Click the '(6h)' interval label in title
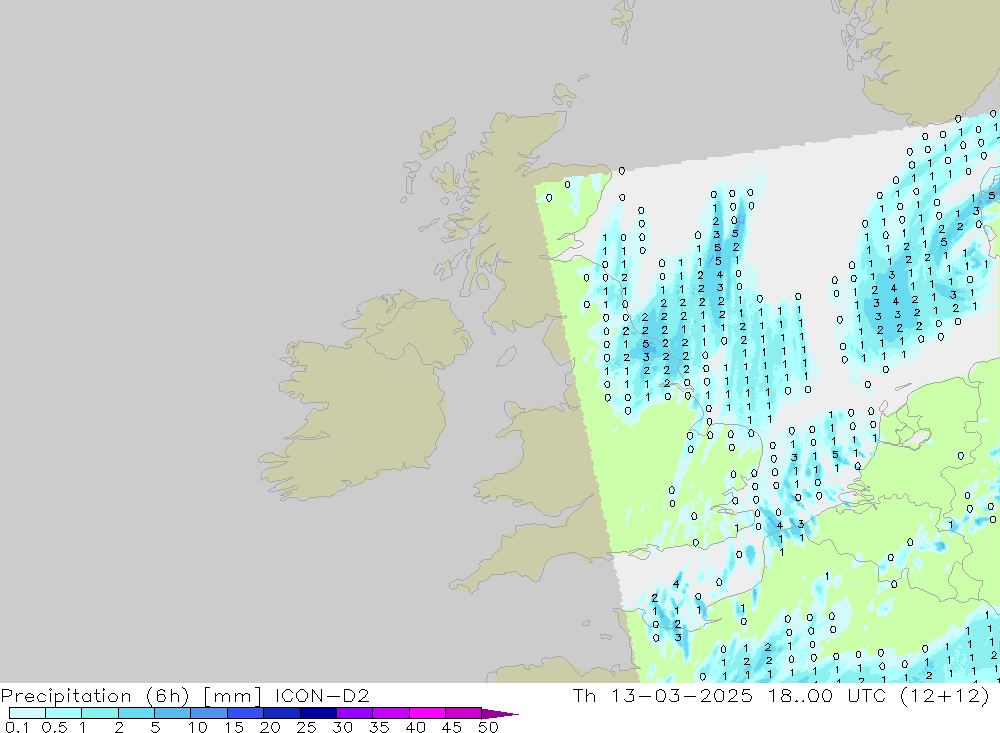Screen dimensions: 1000x733 pos(168,696)
